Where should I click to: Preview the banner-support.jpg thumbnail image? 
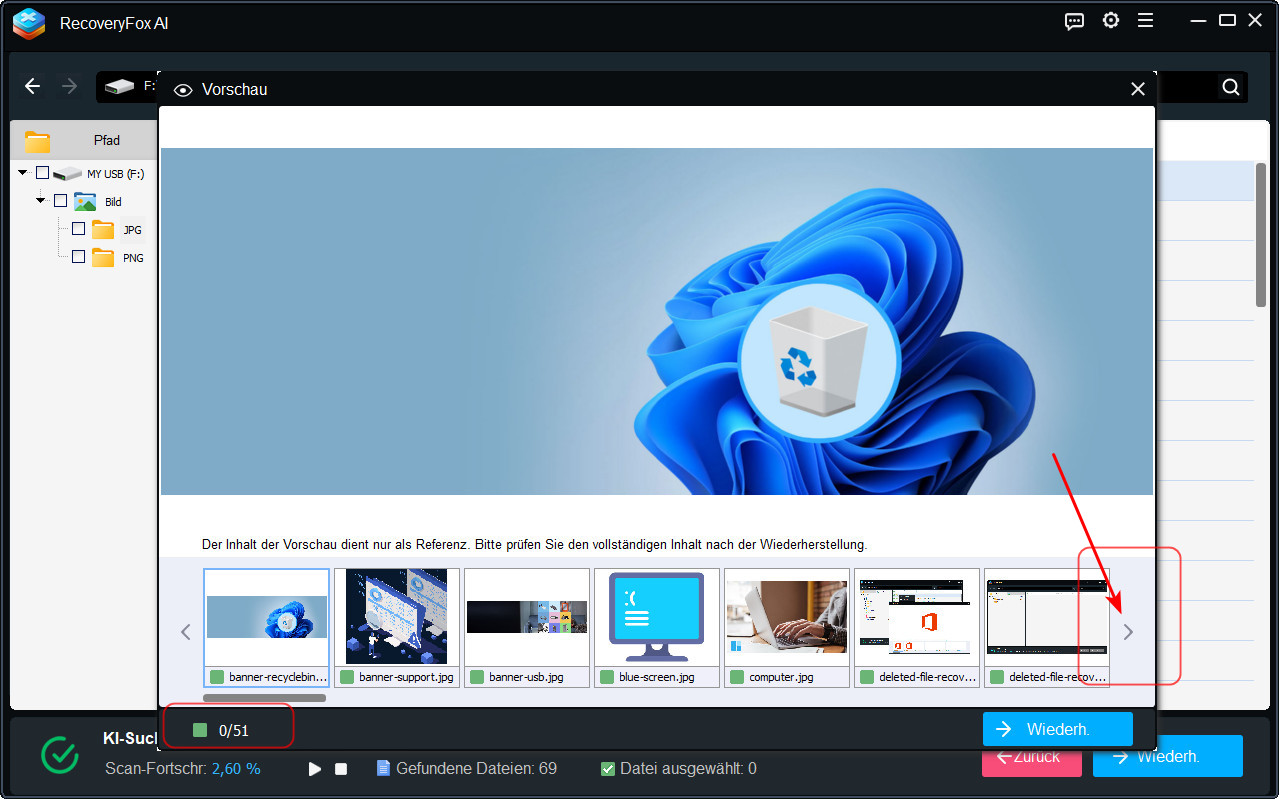click(x=397, y=617)
